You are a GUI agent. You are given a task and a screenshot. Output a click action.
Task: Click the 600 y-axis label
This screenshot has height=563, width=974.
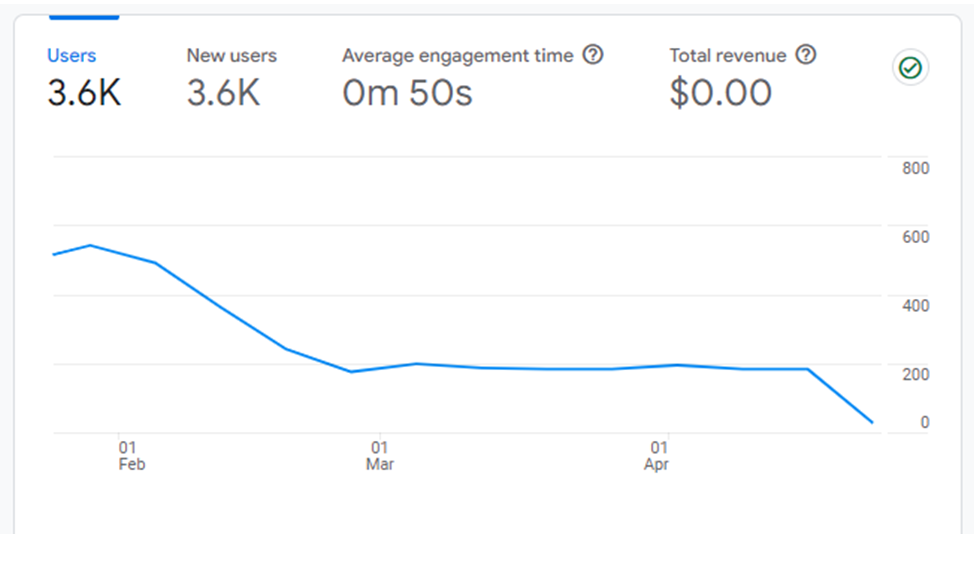pos(916,237)
